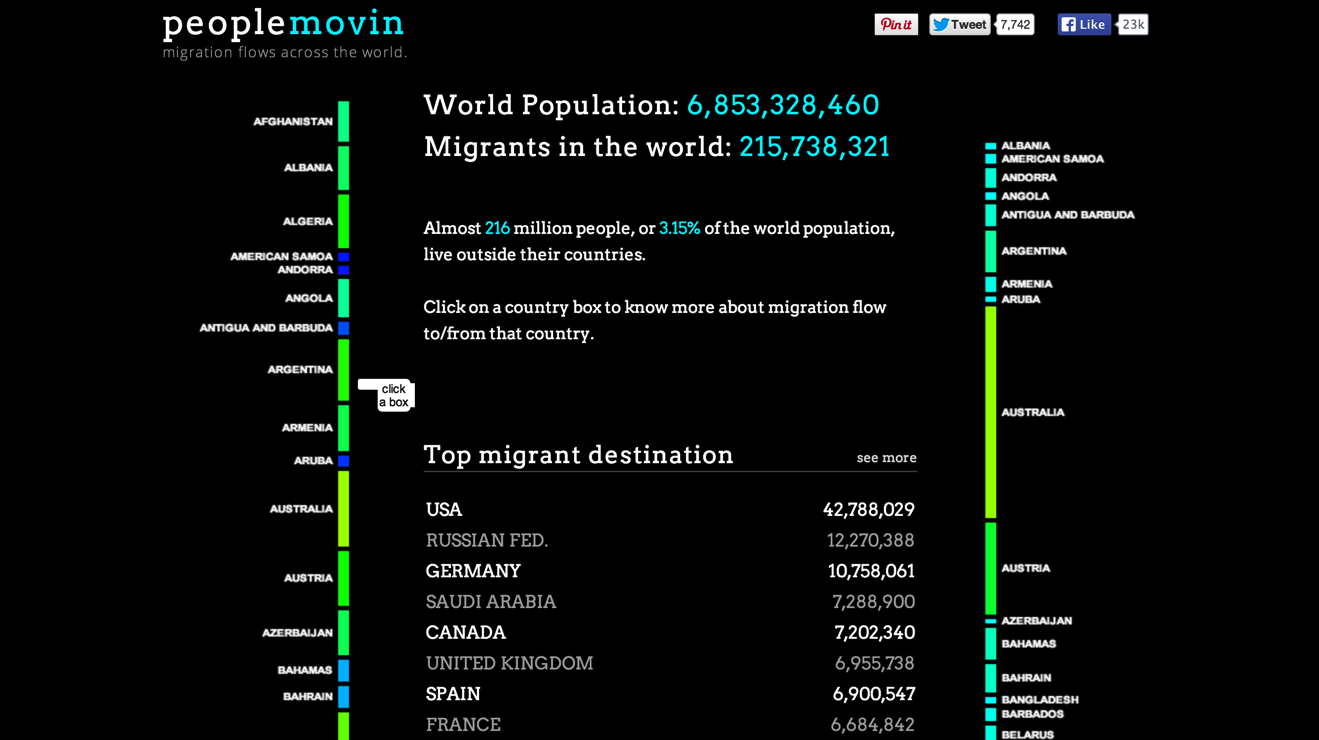Select SPAIN row in top destinations
Image resolution: width=1319 pixels, height=740 pixels.
pyautogui.click(x=670, y=694)
